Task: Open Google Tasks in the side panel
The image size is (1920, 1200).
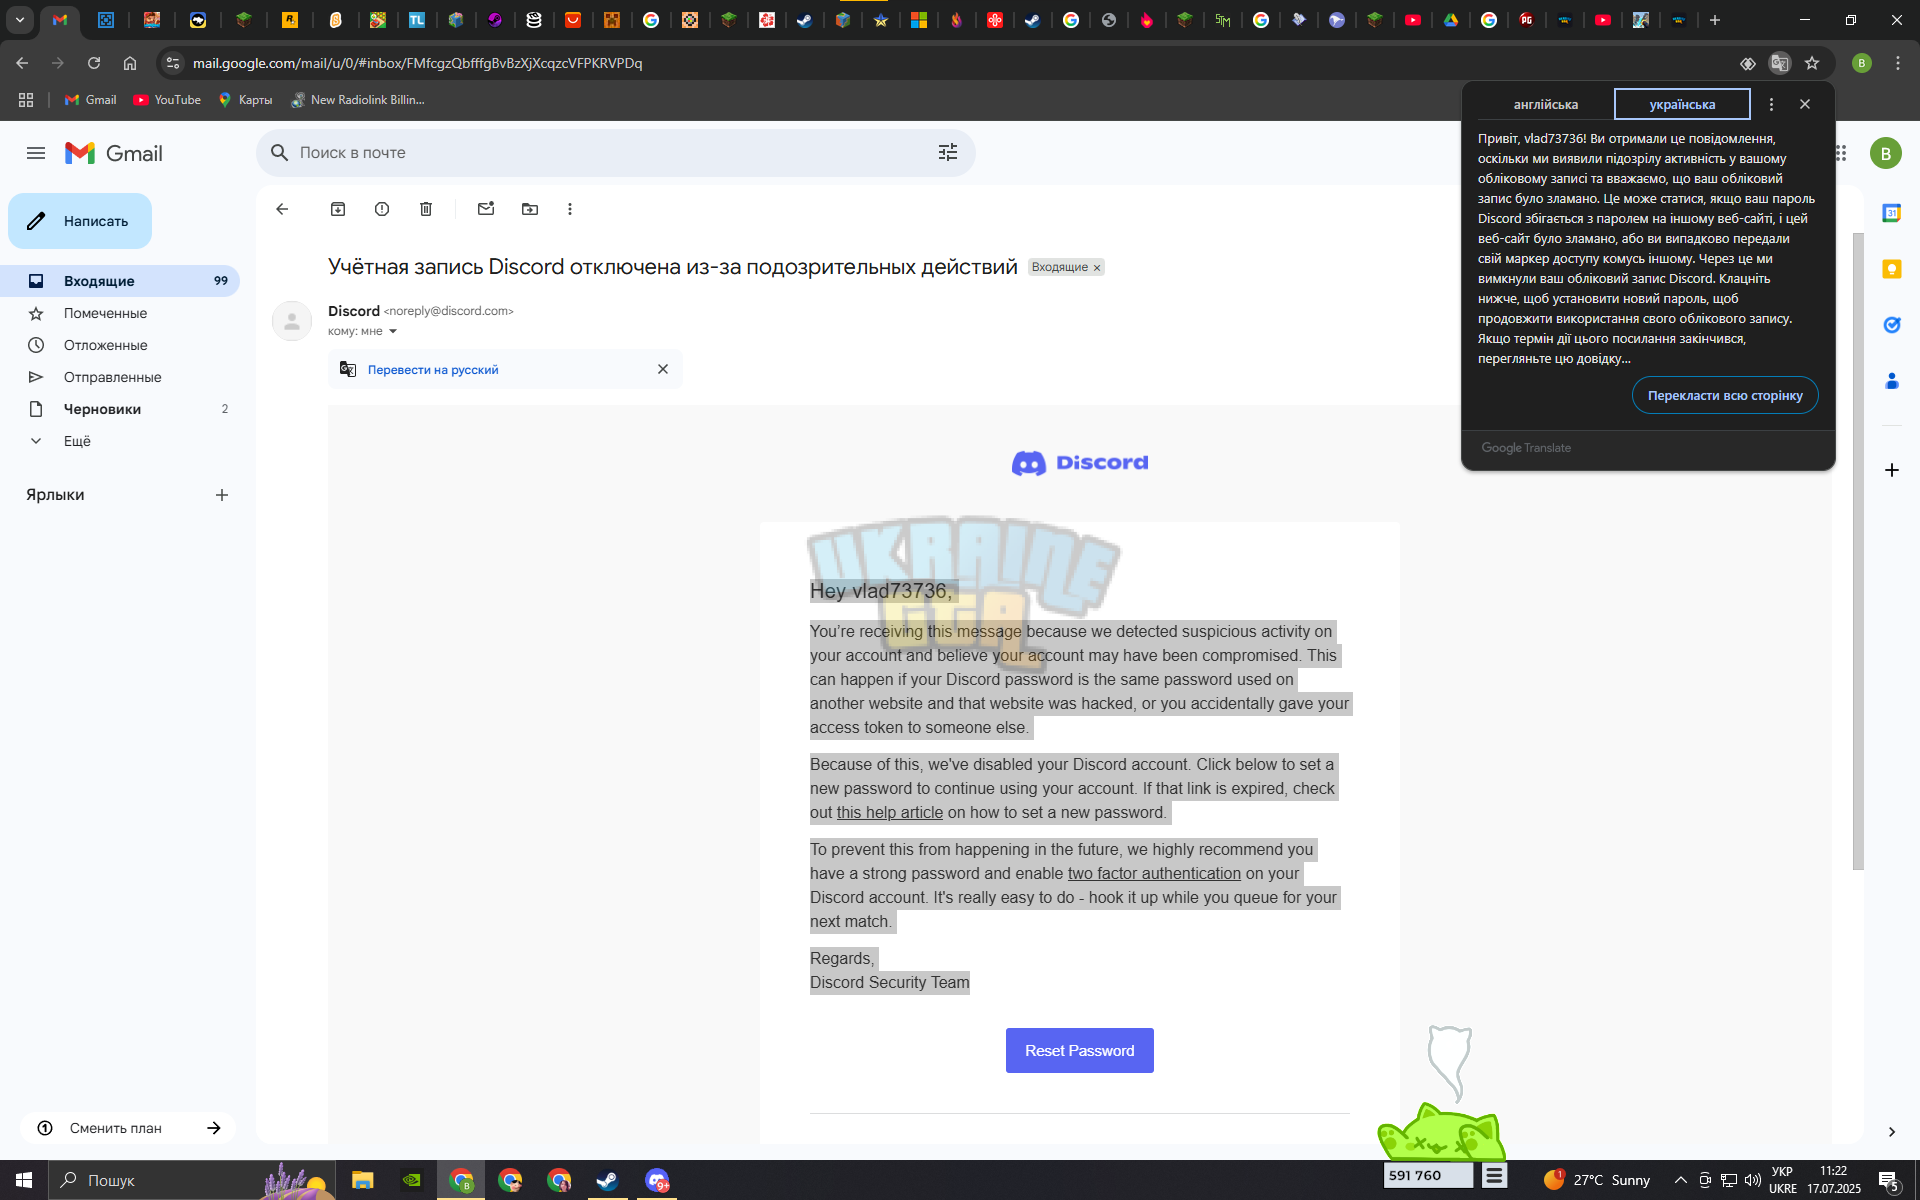Action: tap(1891, 325)
